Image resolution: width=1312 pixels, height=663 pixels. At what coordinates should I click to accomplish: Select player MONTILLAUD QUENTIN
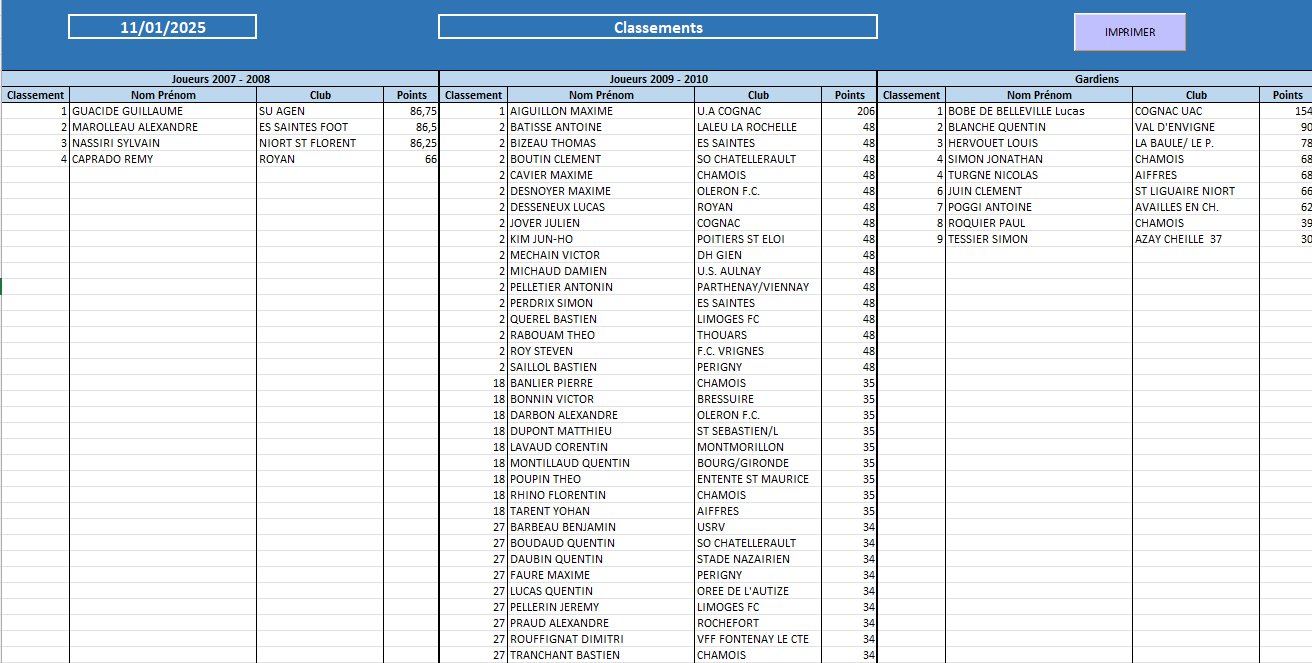point(601,463)
